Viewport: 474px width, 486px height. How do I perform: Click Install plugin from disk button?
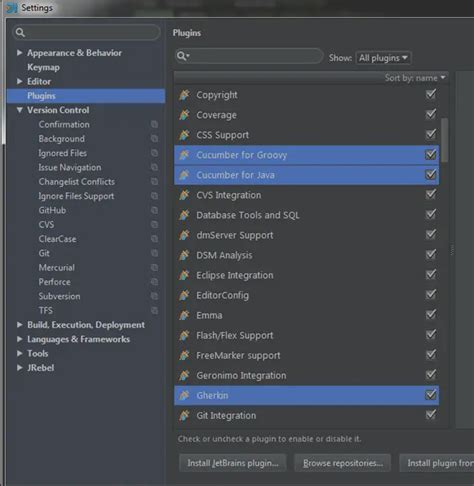tap(437, 463)
